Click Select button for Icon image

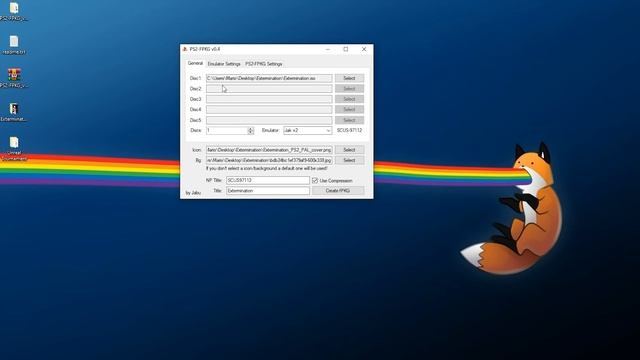point(349,150)
